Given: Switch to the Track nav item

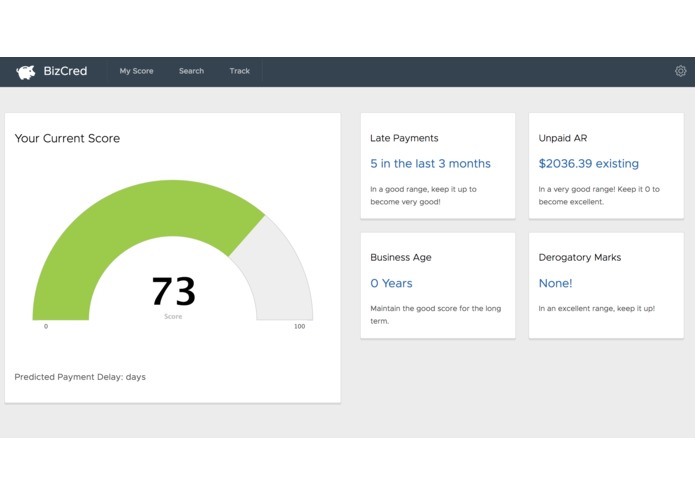Looking at the screenshot, I should (239, 71).
